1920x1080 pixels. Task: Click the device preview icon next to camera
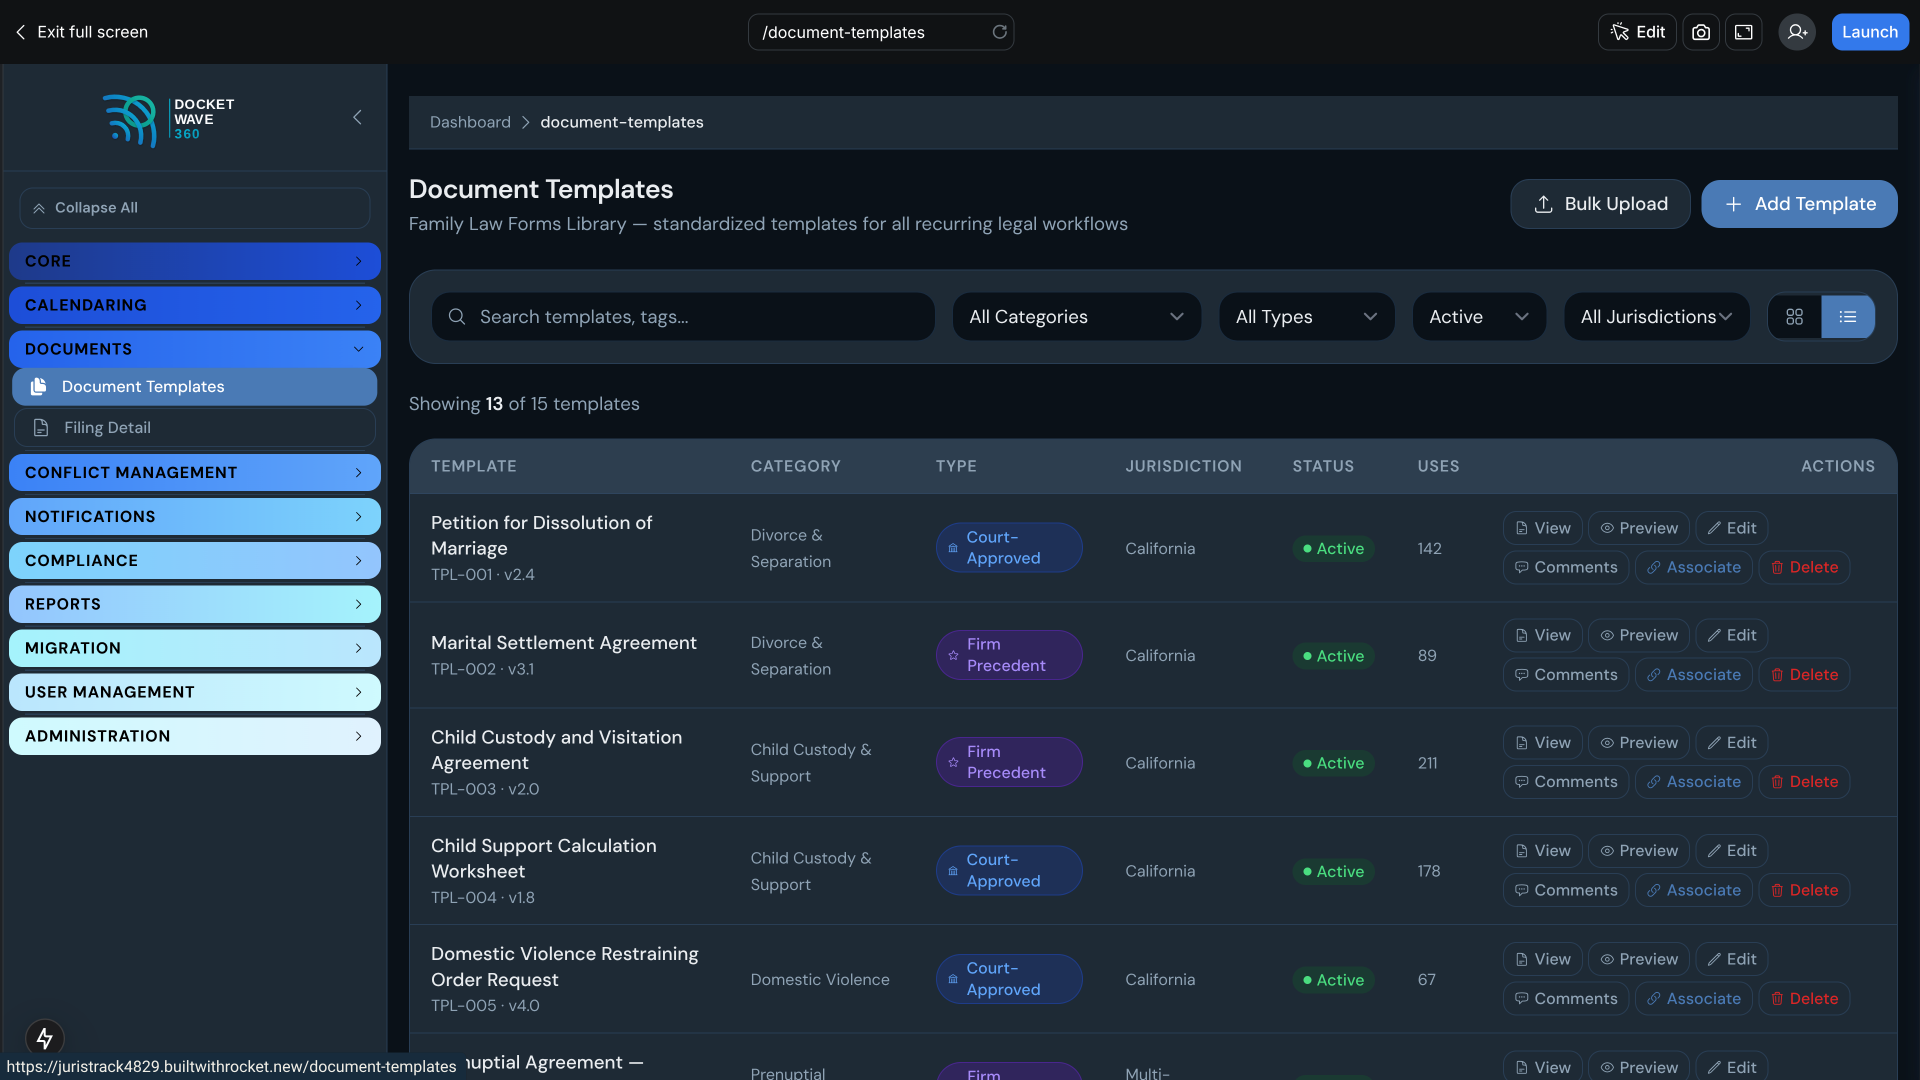(x=1744, y=32)
